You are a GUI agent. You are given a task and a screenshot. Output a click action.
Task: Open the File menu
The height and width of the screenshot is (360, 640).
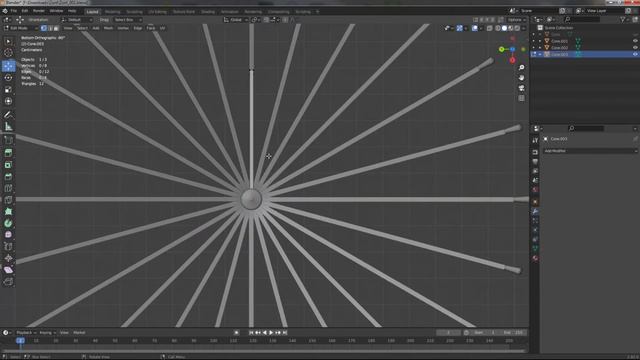coord(14,11)
